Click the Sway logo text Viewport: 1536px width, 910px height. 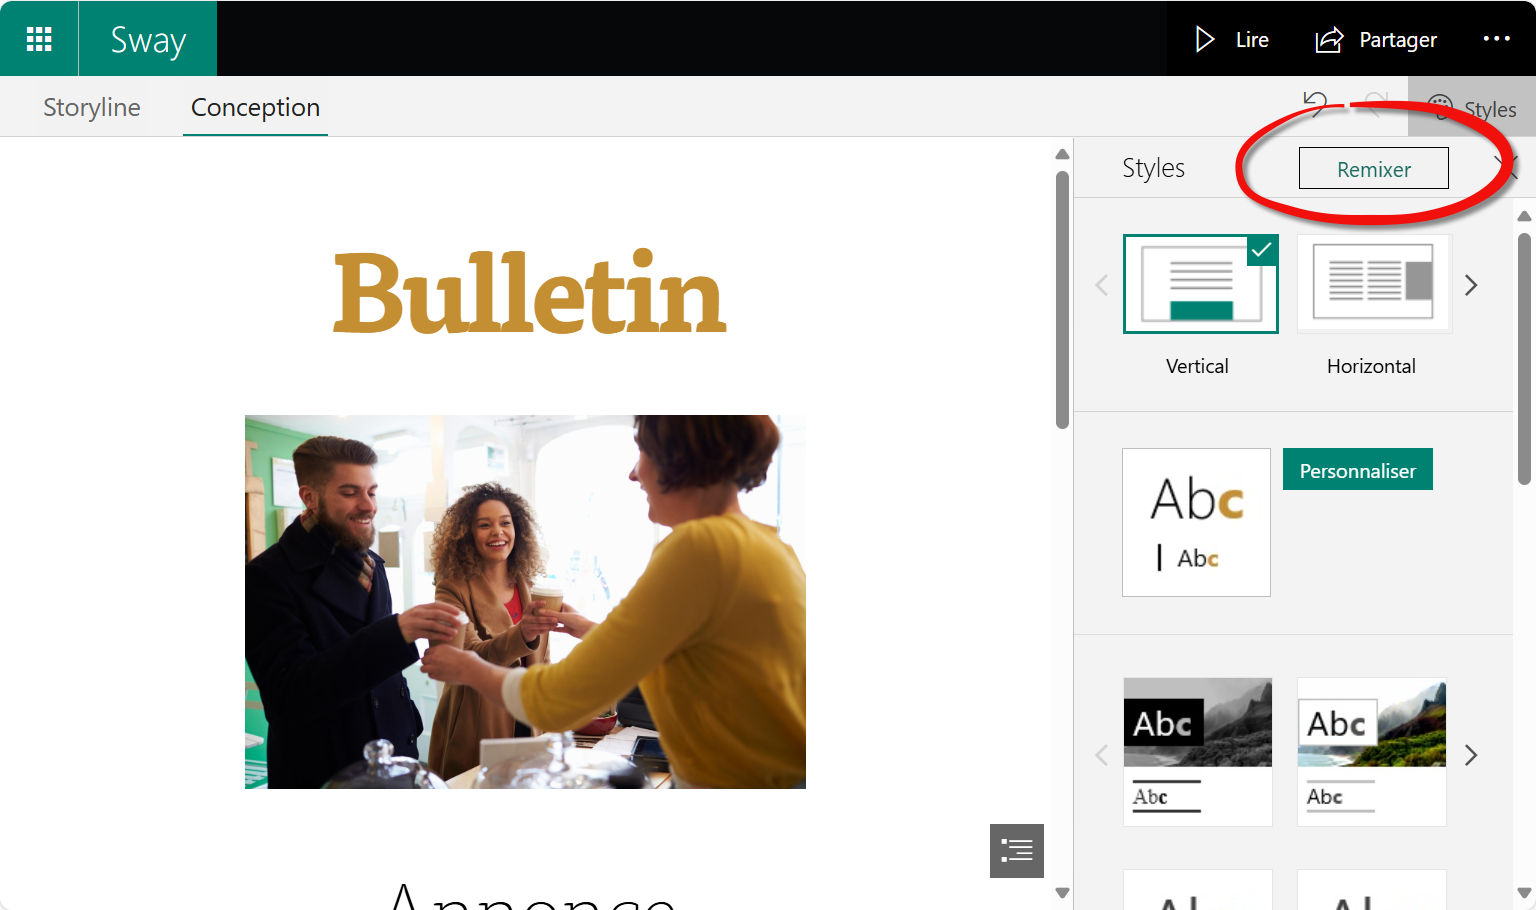[148, 39]
